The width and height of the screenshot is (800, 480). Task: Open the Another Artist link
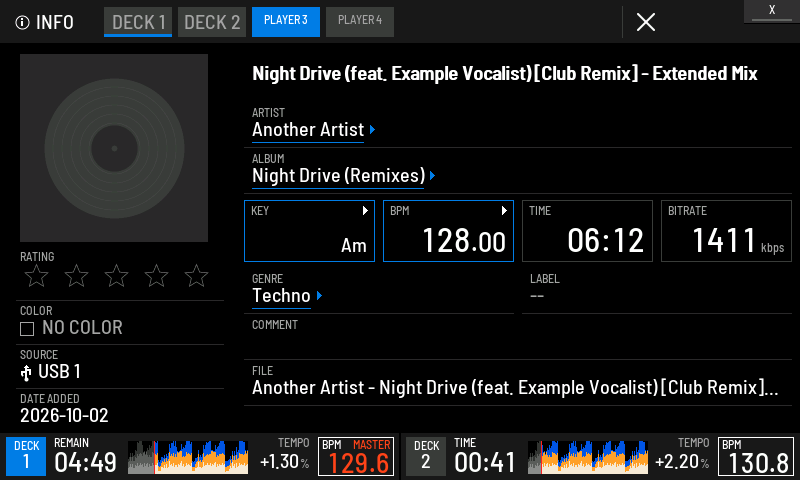[308, 130]
